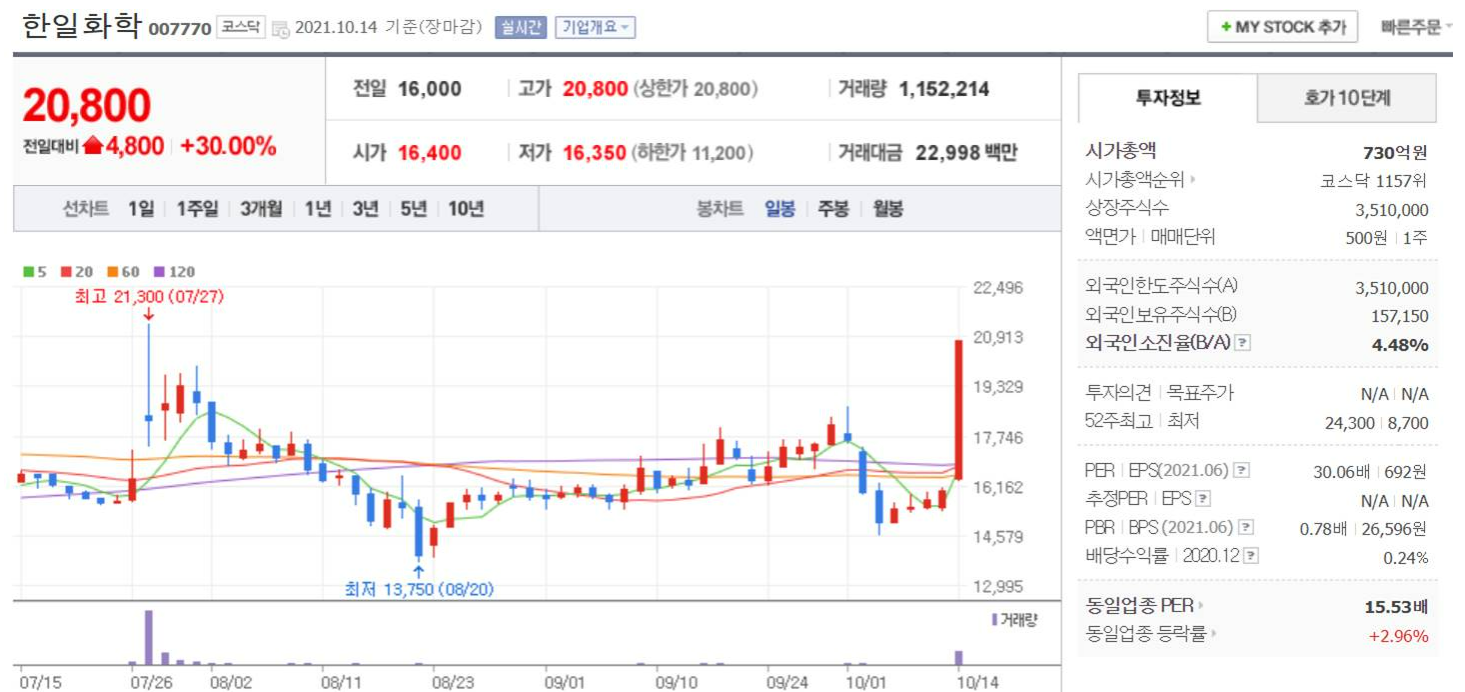Click the 실시간 realtime button
Screen dimensions: 1465x692
coord(520,27)
